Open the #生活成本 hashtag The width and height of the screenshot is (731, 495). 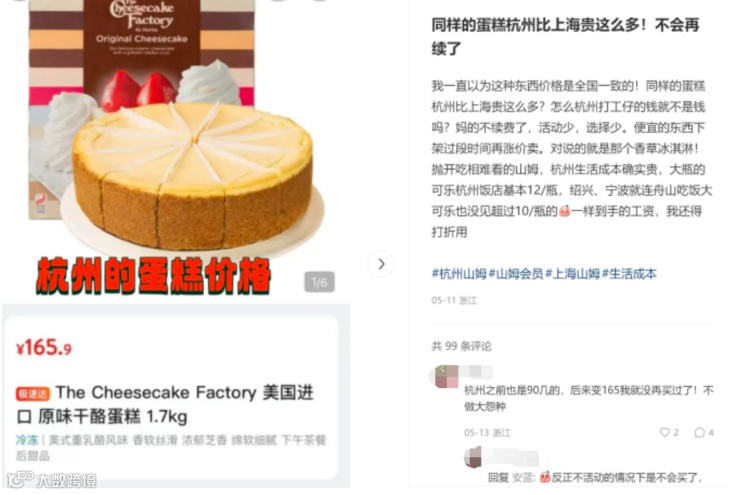click(x=629, y=274)
